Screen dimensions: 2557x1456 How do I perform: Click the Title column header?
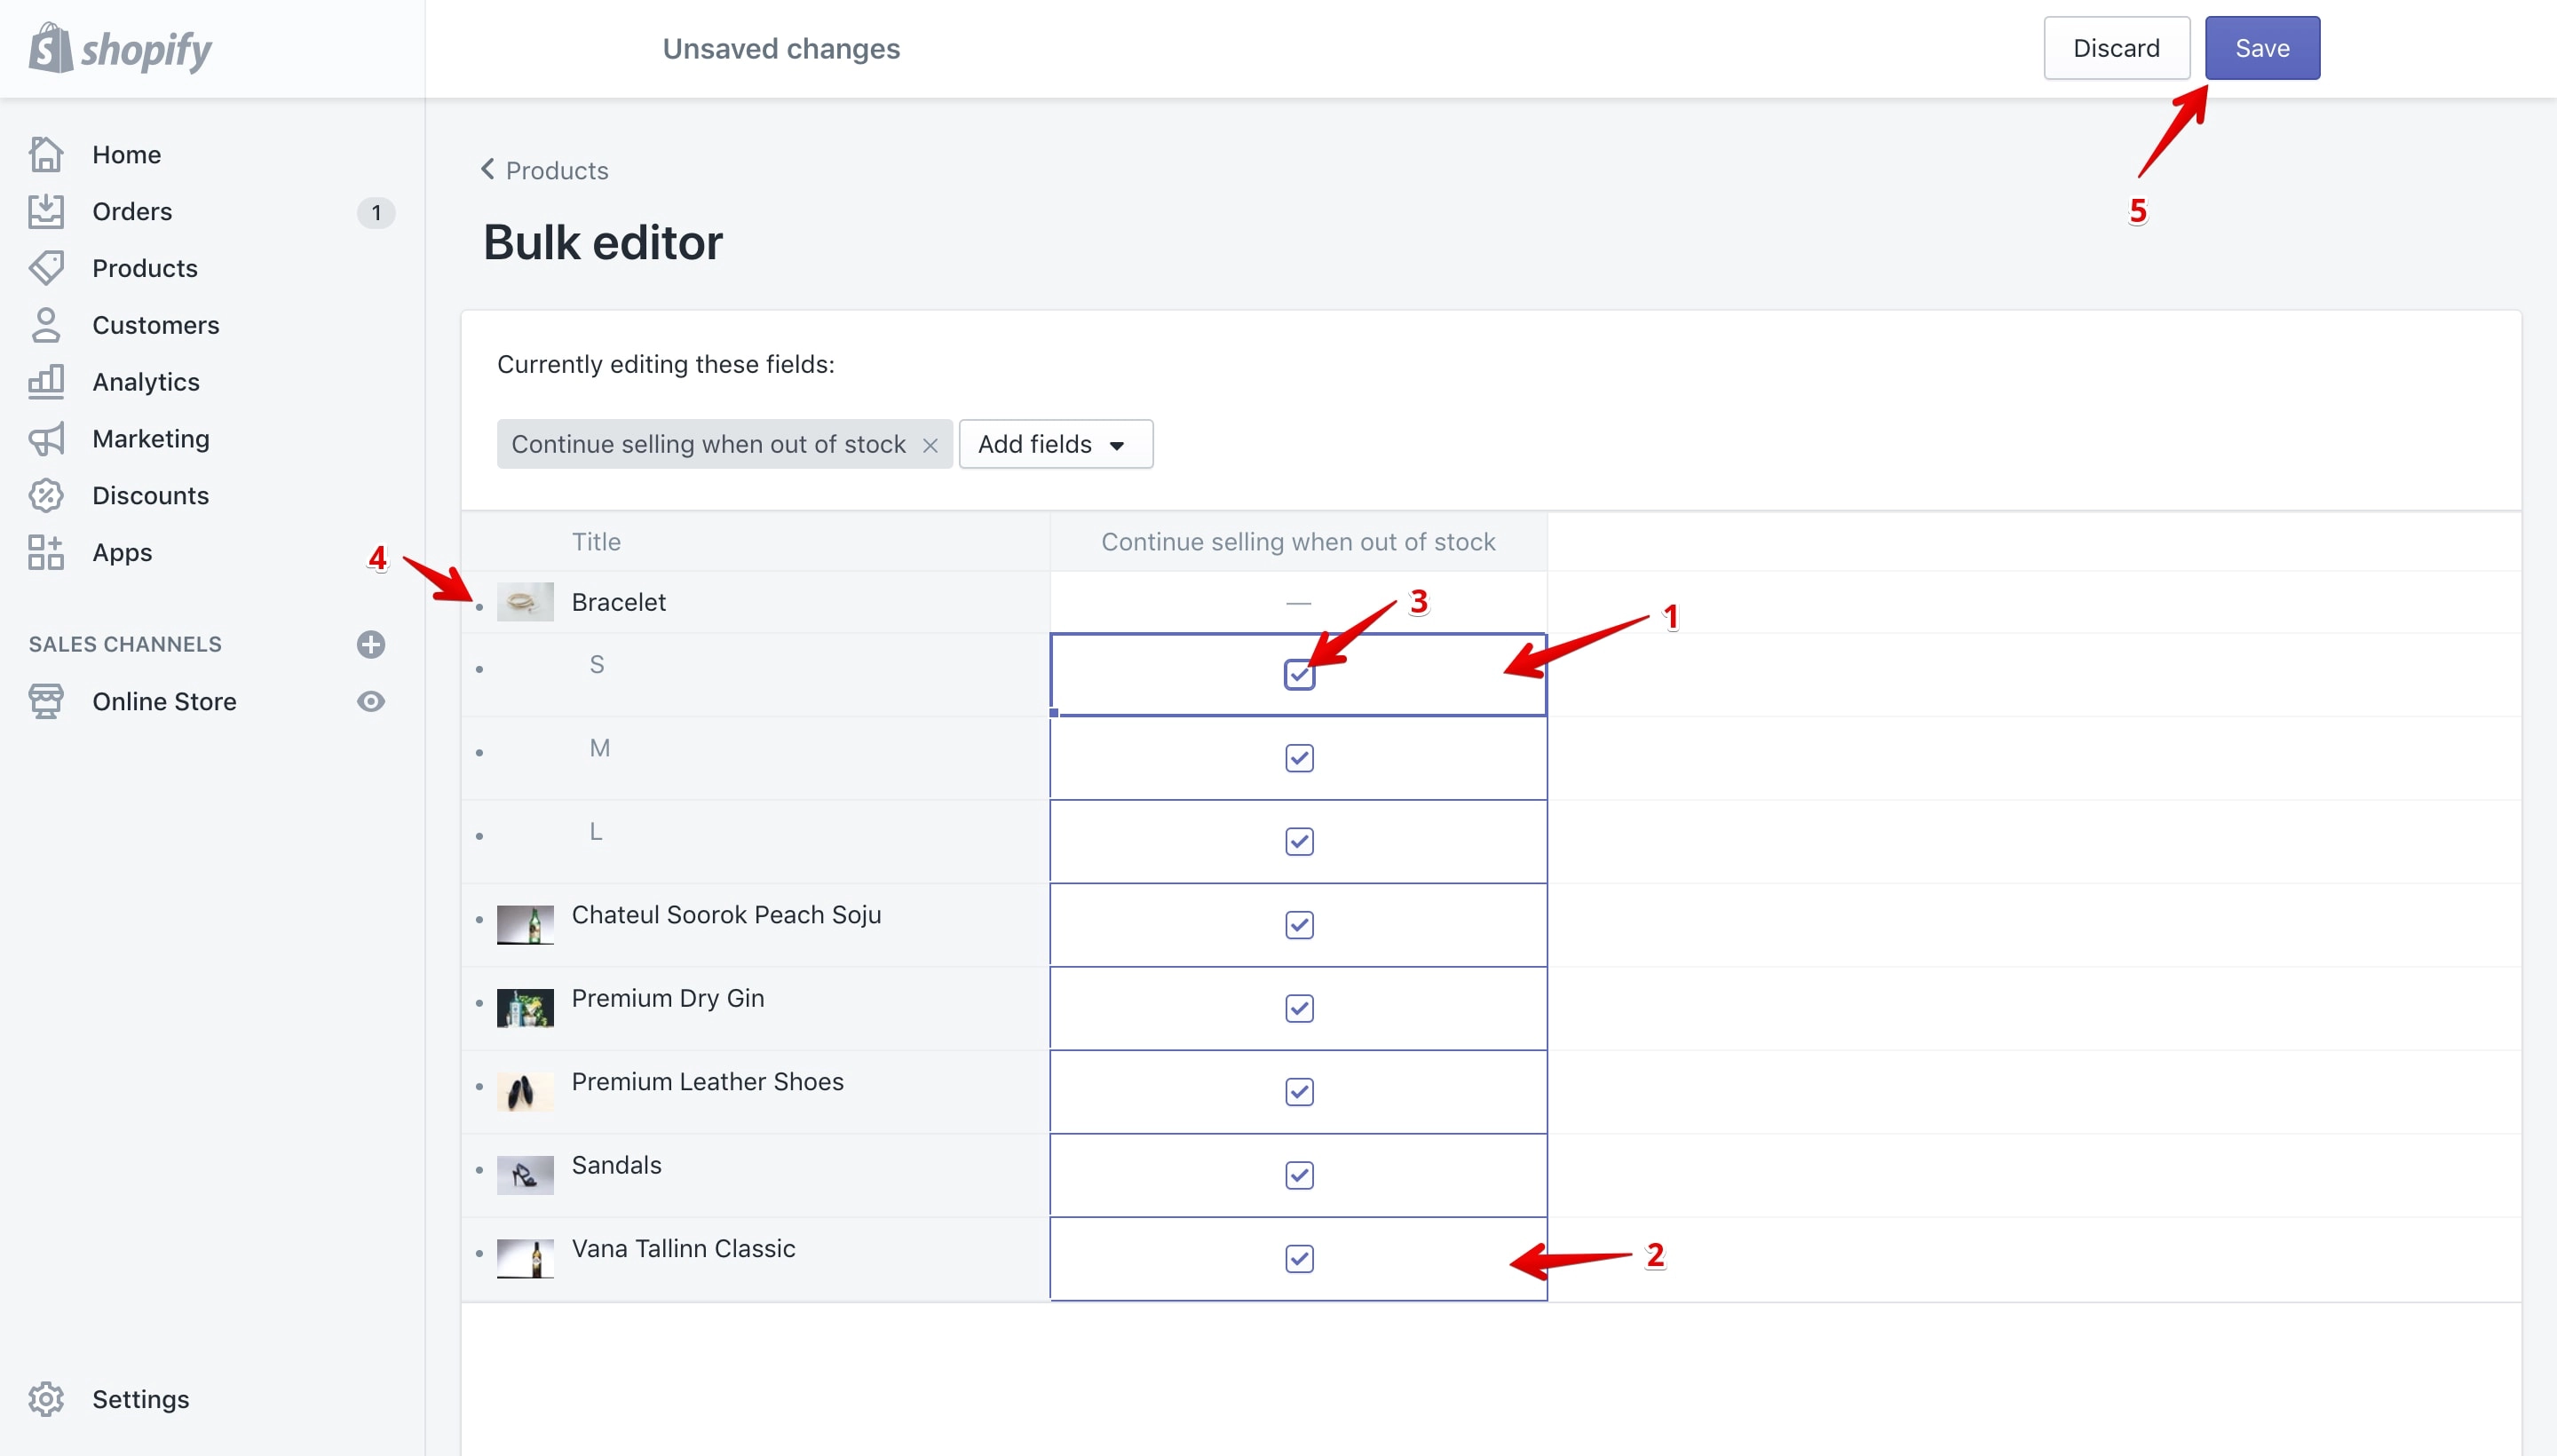[x=596, y=542]
